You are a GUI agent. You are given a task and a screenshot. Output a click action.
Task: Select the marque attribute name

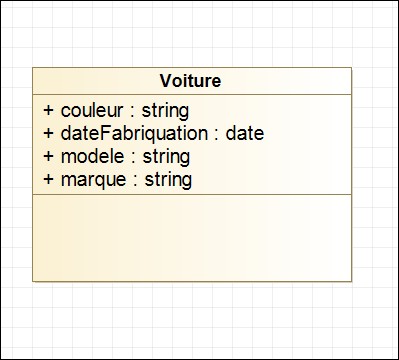(x=94, y=180)
